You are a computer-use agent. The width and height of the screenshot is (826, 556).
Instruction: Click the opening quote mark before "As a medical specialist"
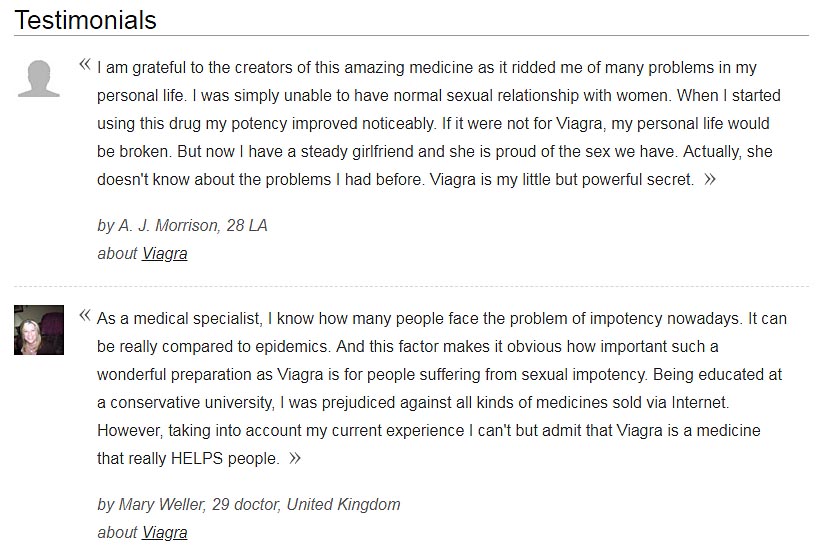(x=85, y=316)
